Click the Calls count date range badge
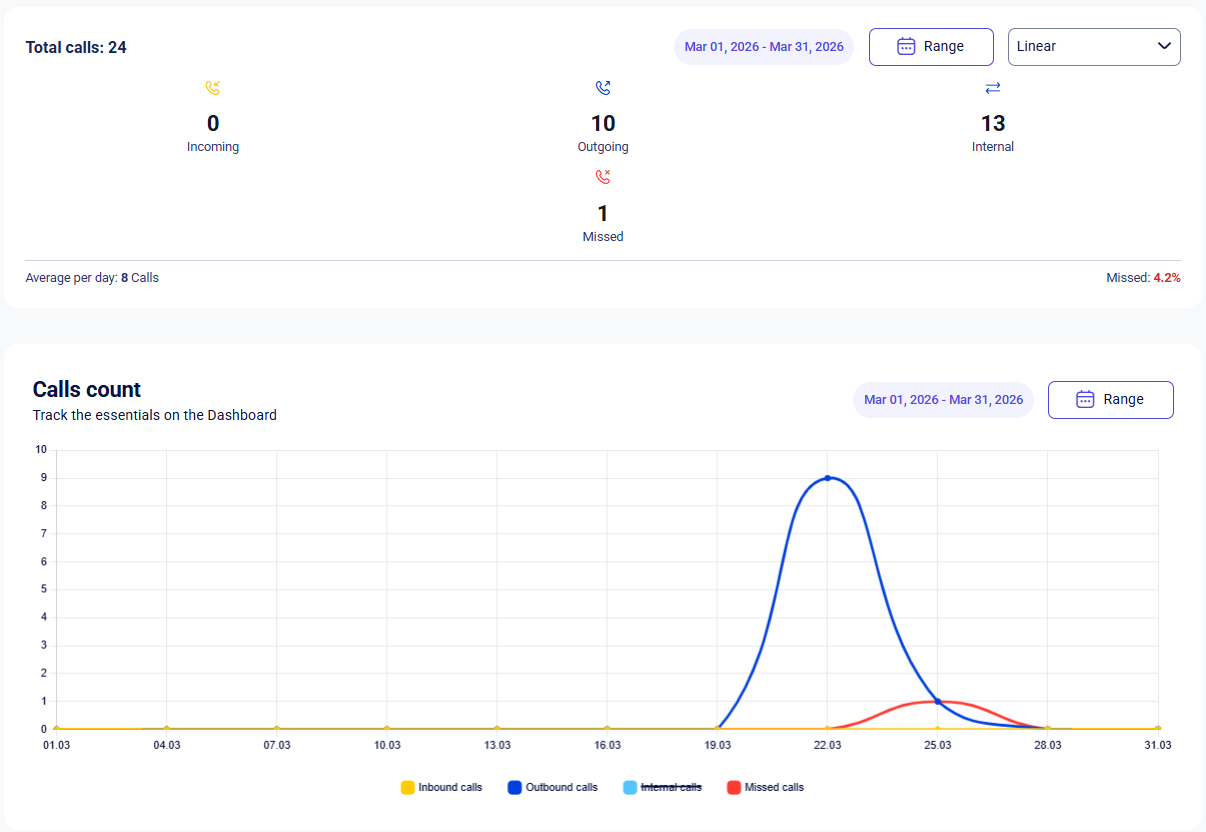Screen dimensions: 1206x832 943,400
